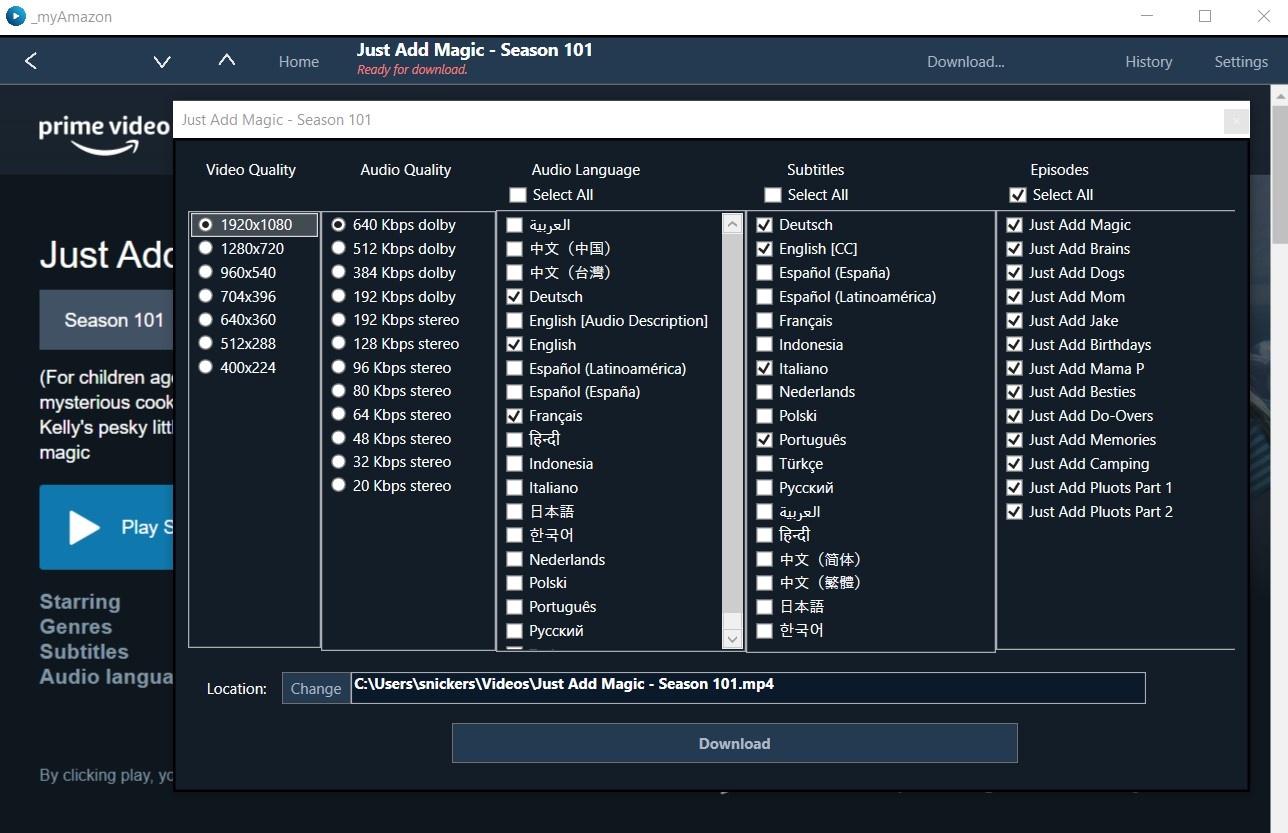
Task: Click the download location path field
Action: 748,688
